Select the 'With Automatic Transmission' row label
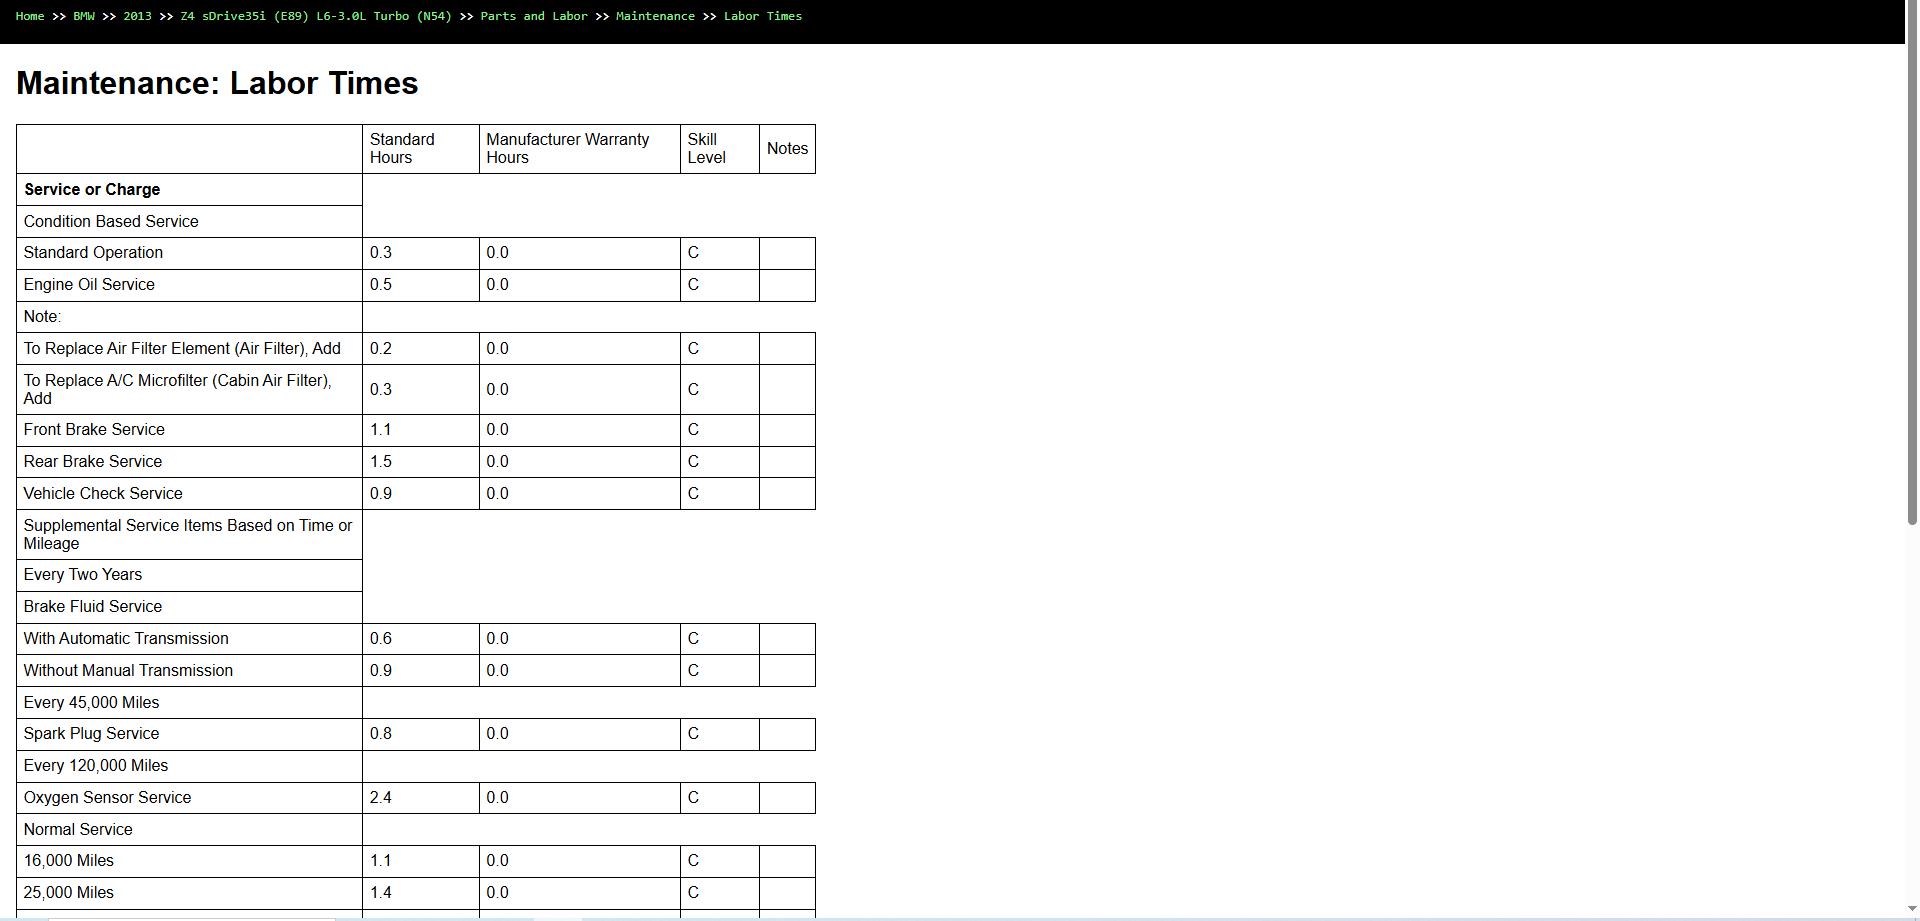This screenshot has width=1920, height=921. point(126,639)
